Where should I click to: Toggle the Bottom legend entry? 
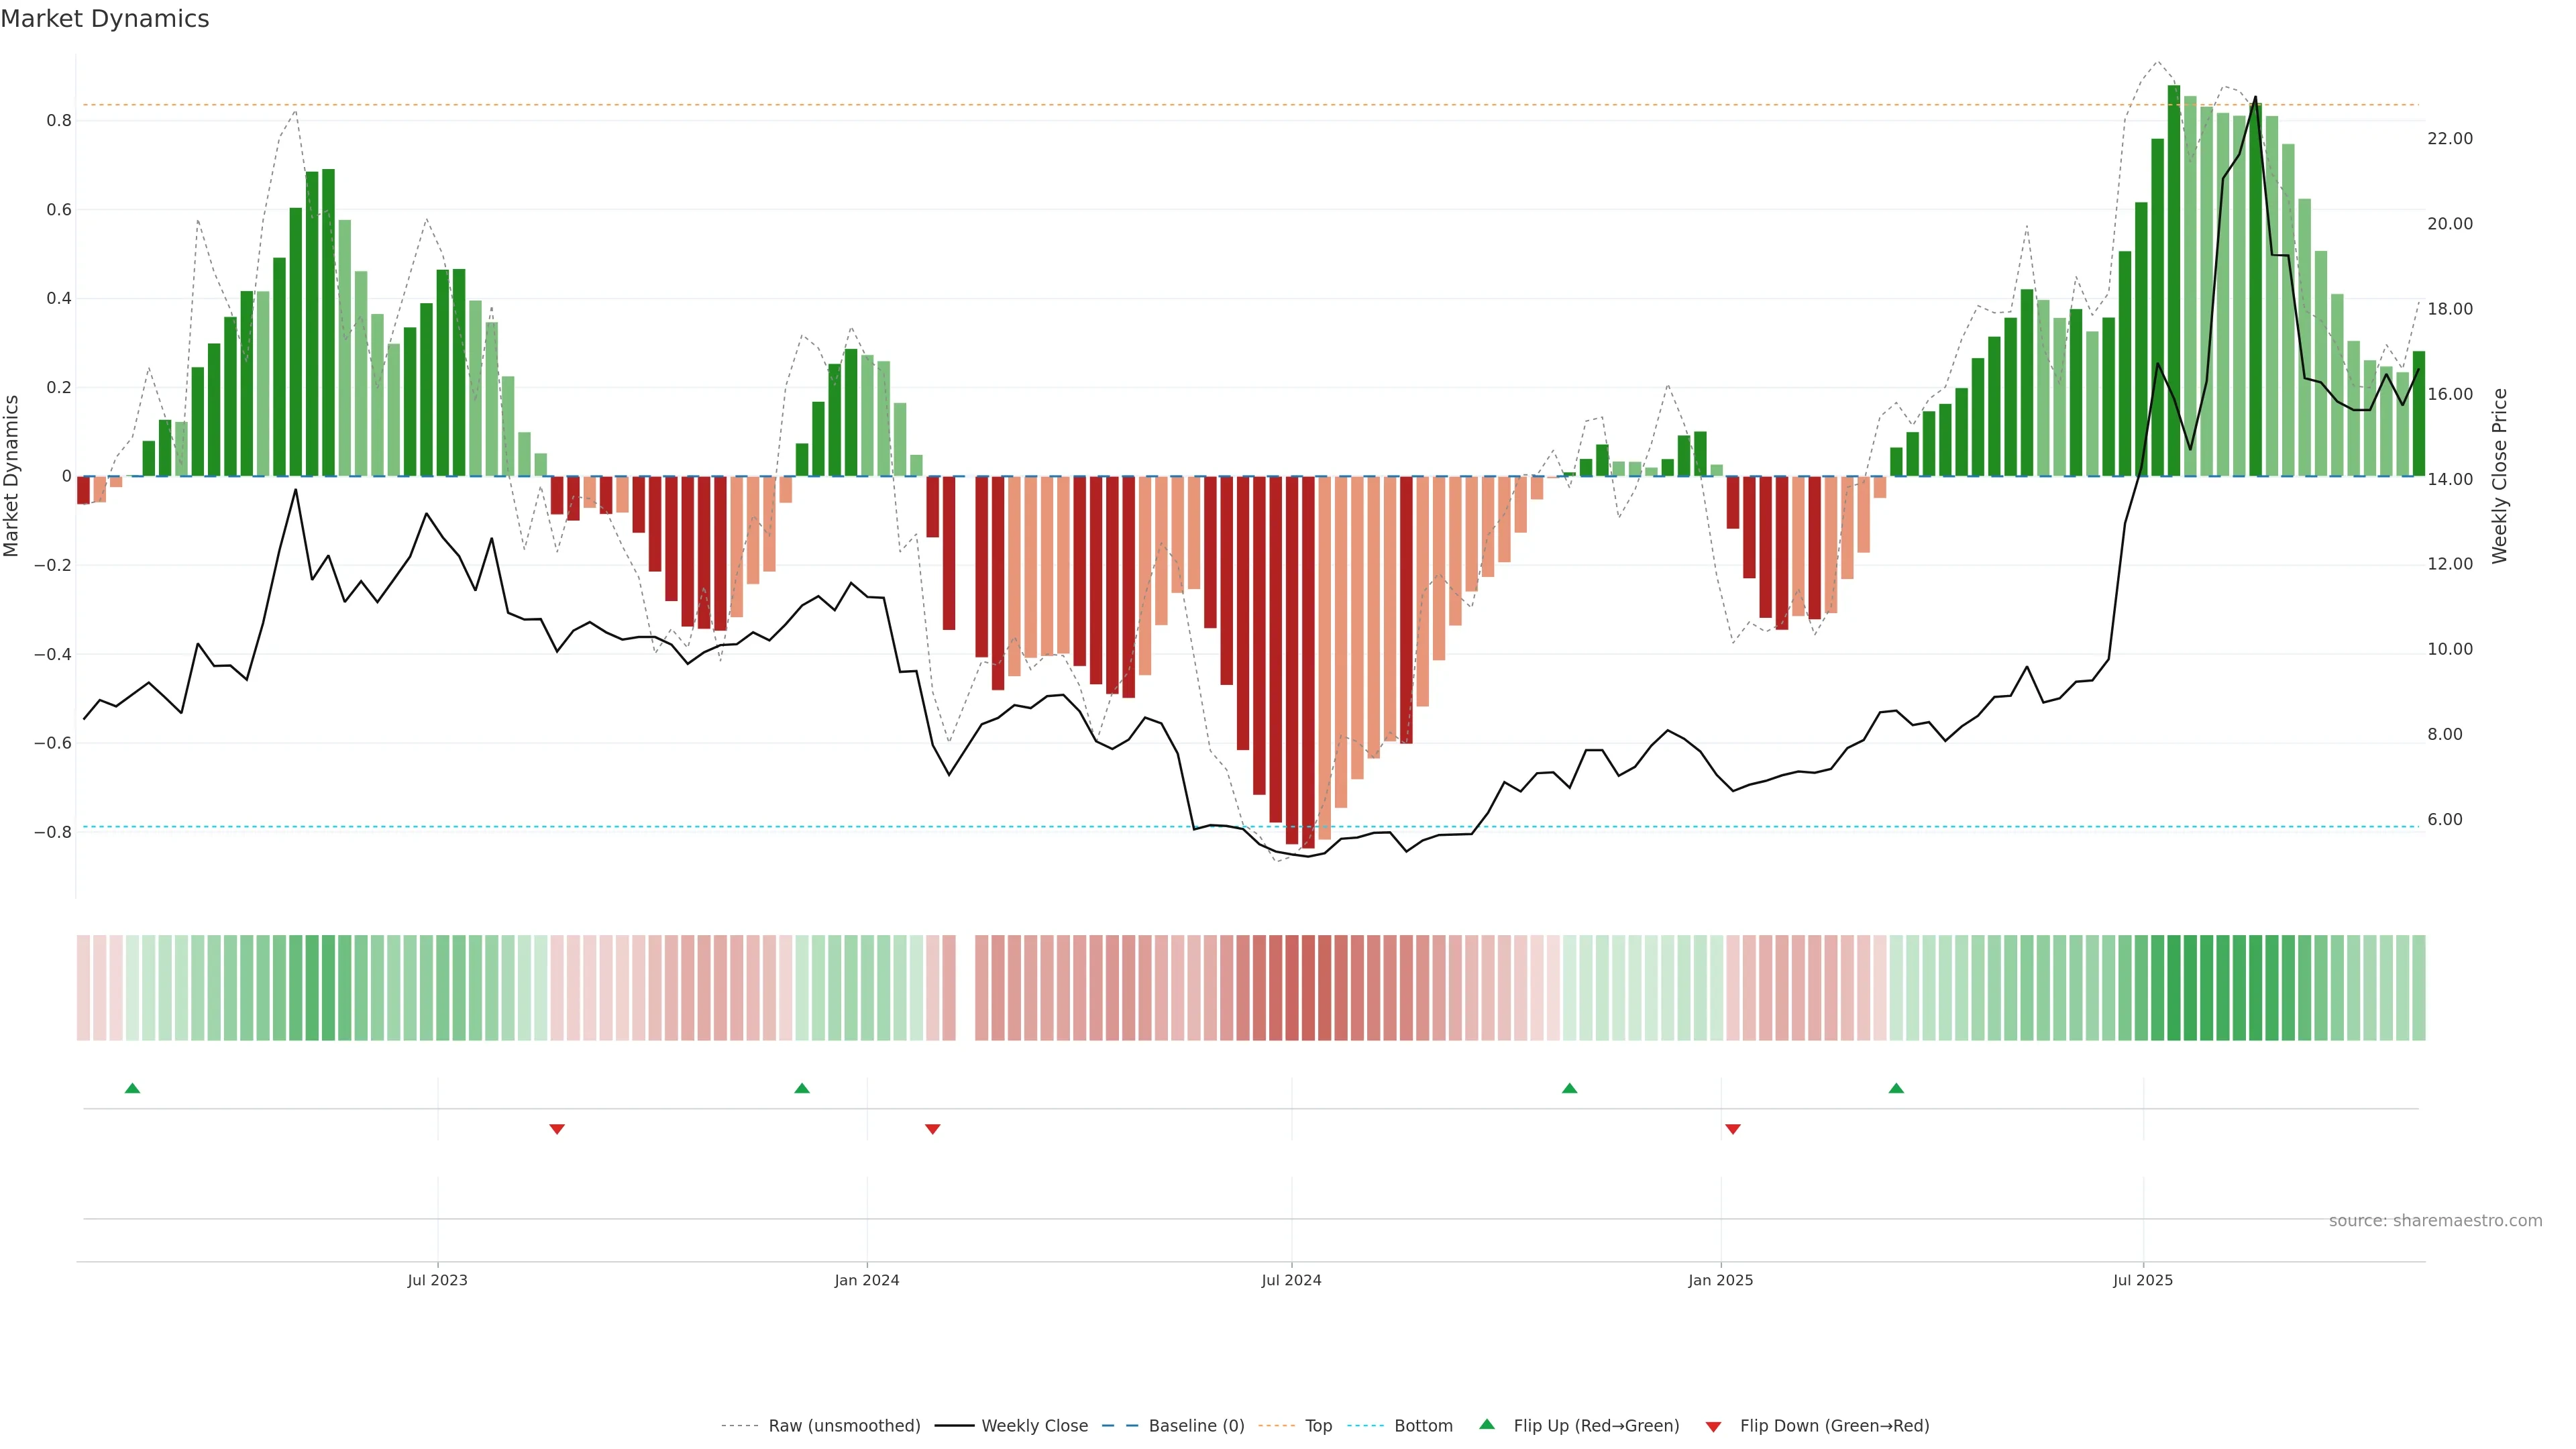click(x=1423, y=1426)
